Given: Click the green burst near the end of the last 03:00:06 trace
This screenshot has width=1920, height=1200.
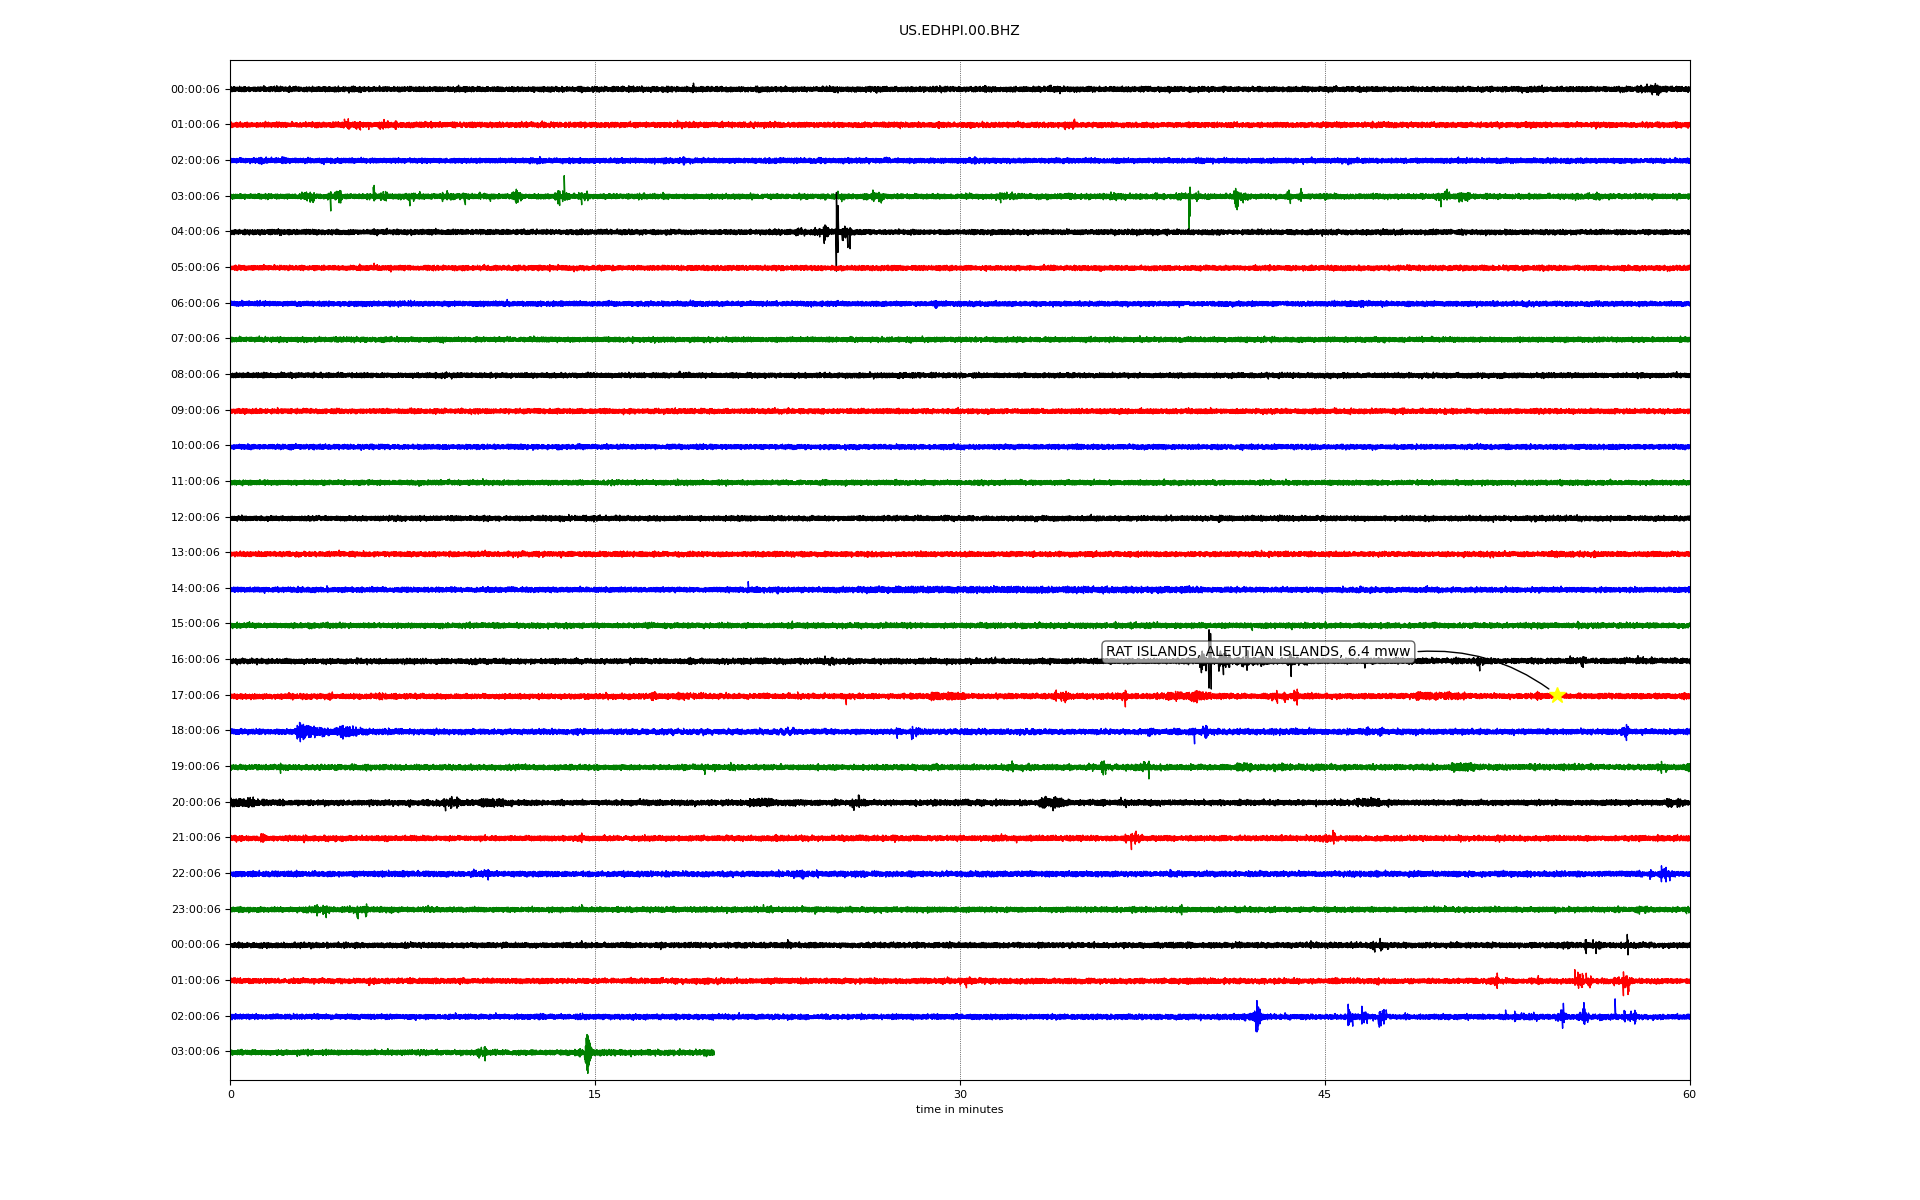Looking at the screenshot, I should click(x=587, y=1053).
